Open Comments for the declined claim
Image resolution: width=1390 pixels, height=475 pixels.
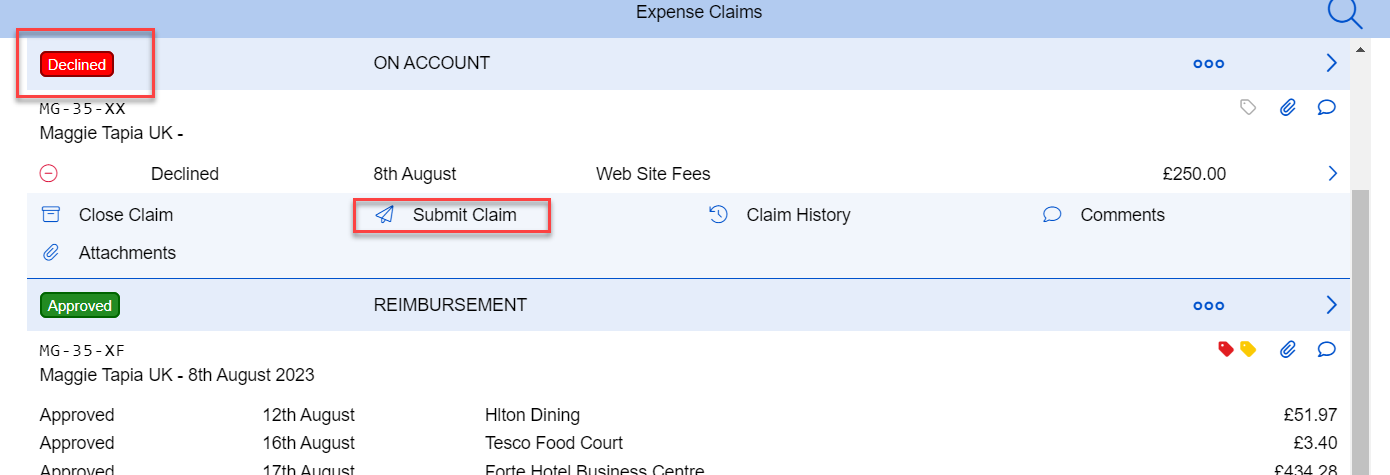click(x=1122, y=215)
